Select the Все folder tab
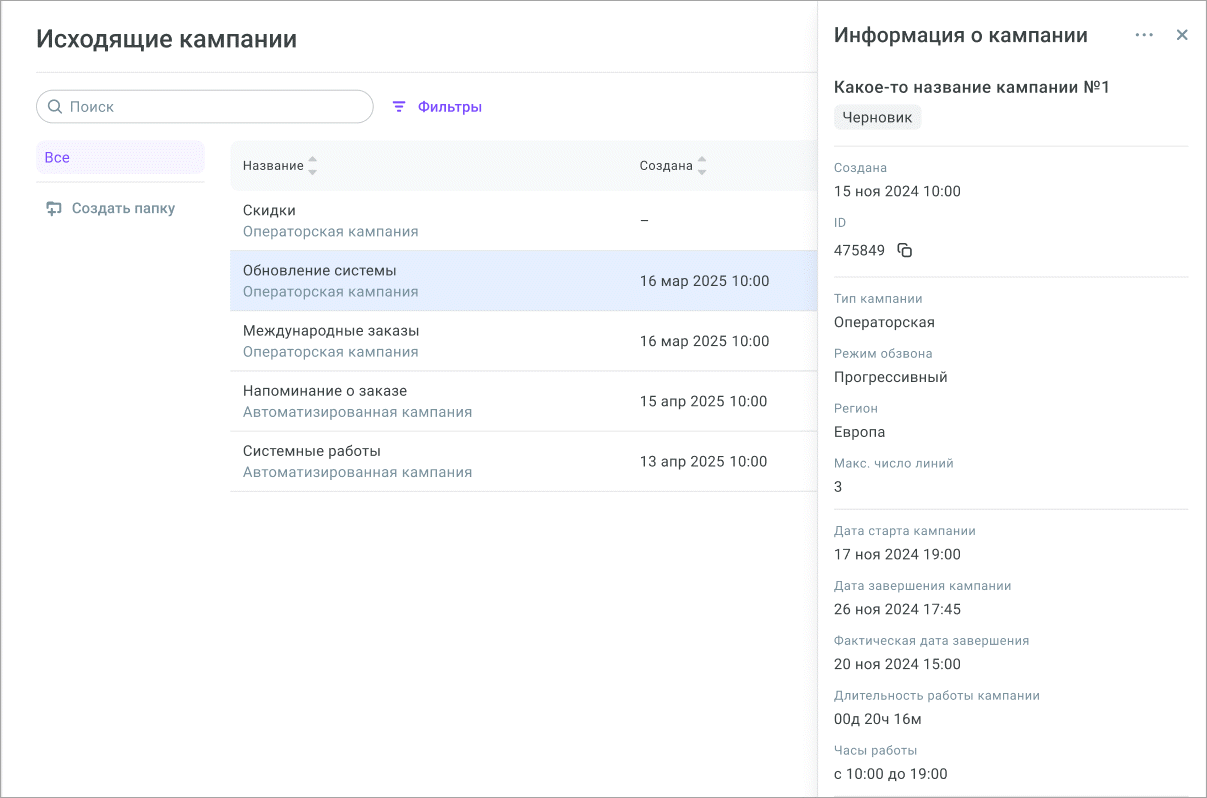 click(x=120, y=157)
